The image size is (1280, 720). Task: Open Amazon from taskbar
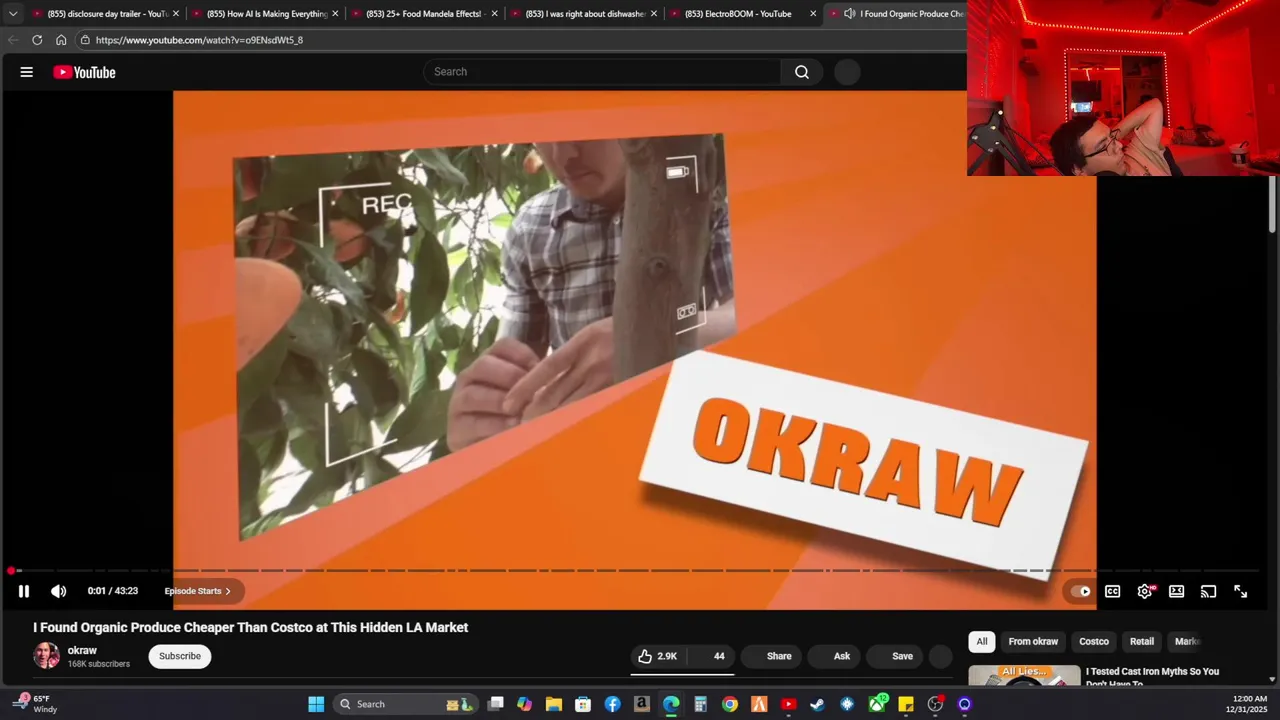[642, 704]
